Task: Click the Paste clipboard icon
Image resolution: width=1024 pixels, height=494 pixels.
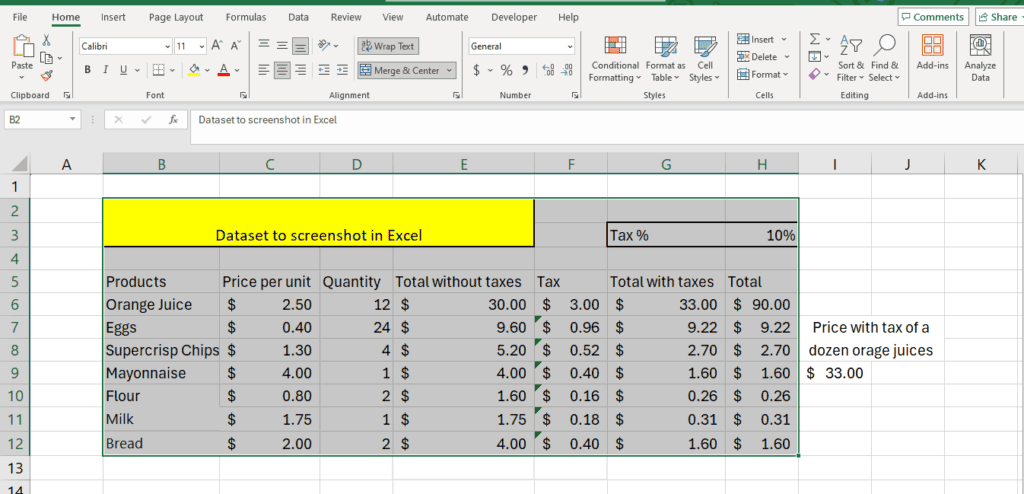Action: pos(22,47)
